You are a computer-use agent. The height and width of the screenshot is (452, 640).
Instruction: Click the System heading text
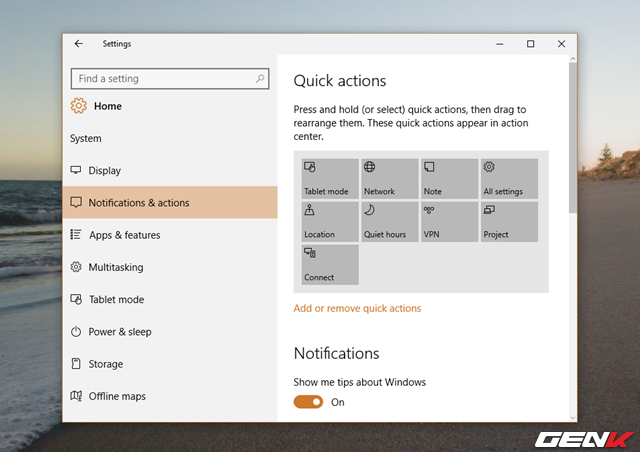tap(86, 138)
